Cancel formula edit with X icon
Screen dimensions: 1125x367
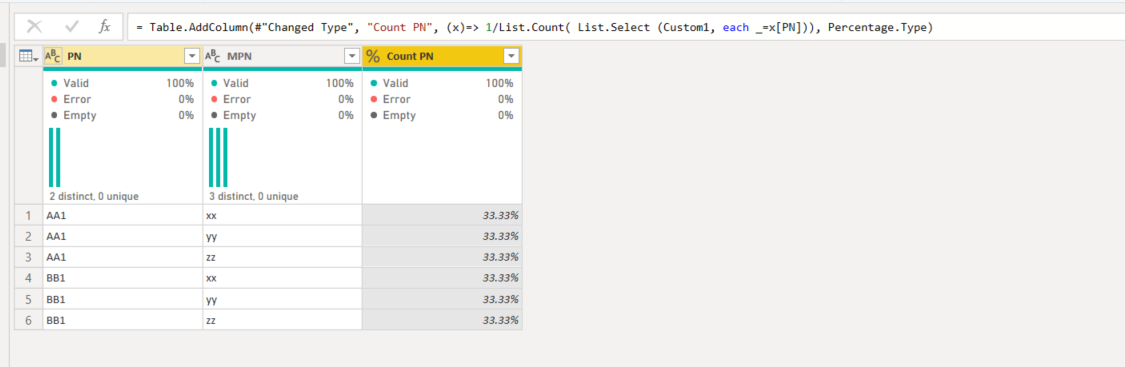34,27
